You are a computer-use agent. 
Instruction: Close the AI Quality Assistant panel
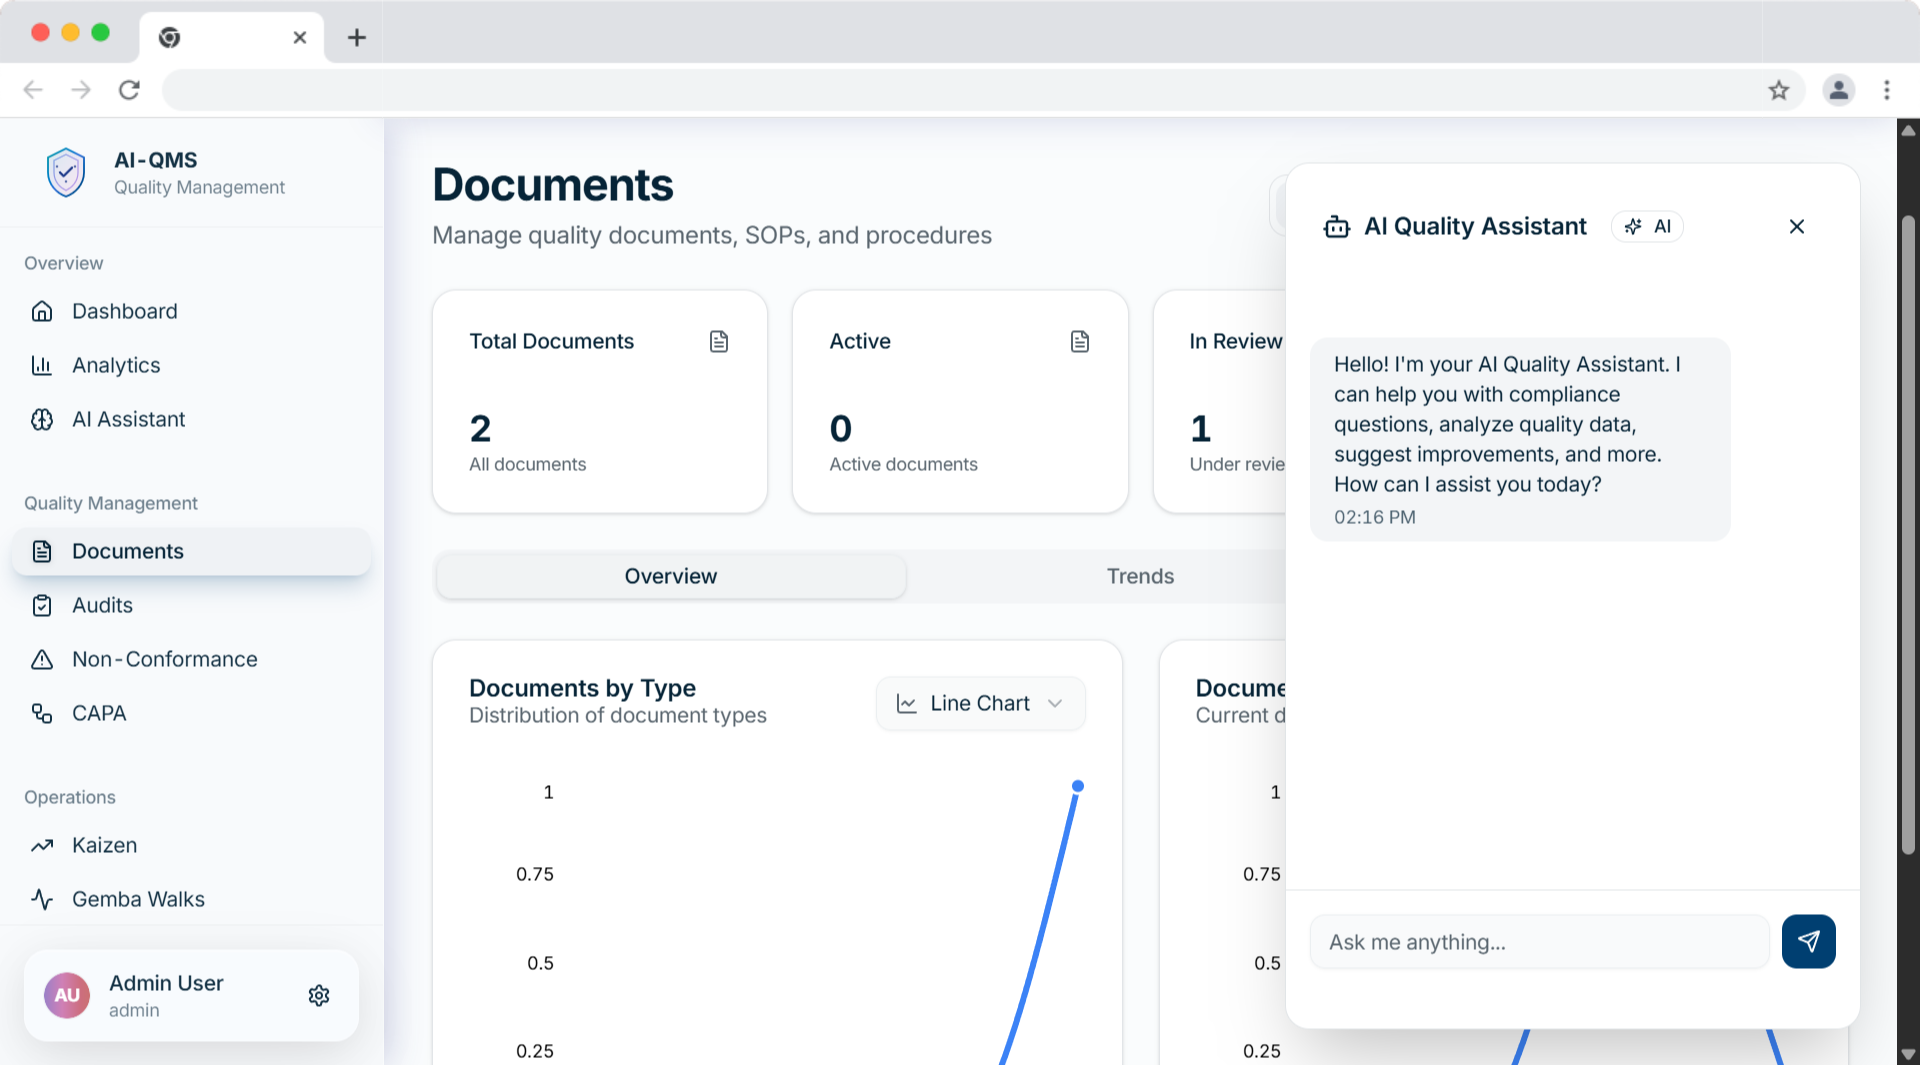coord(1797,227)
